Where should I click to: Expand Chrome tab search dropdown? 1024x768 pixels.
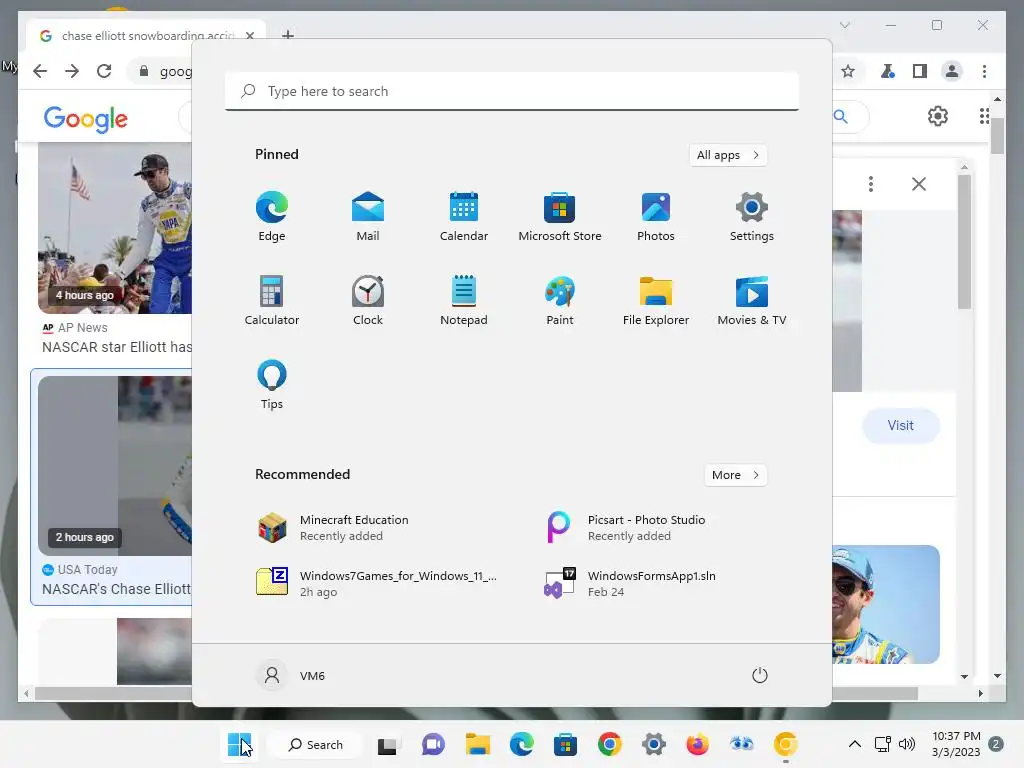click(x=844, y=25)
